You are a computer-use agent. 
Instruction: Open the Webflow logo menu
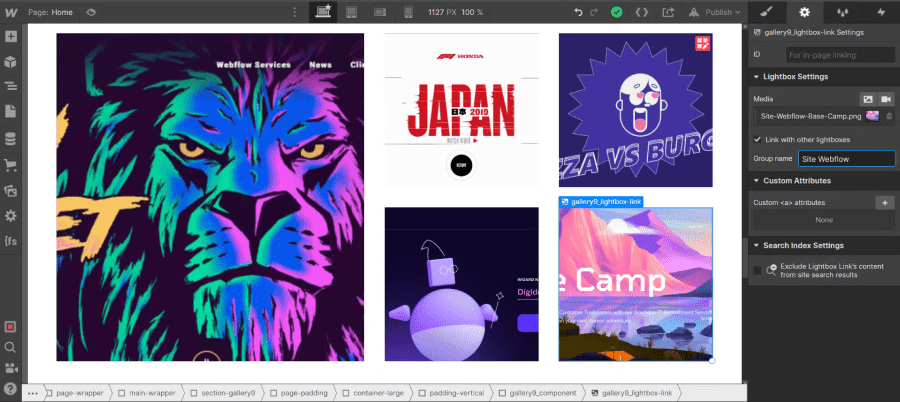[x=10, y=11]
